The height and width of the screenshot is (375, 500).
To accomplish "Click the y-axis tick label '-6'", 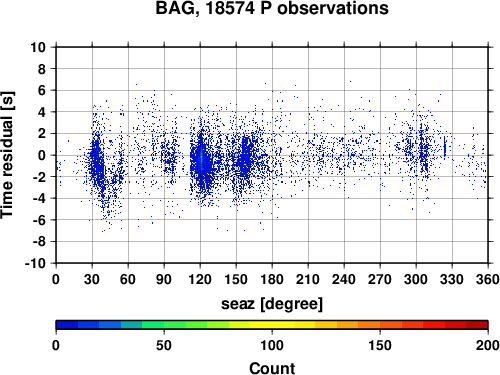I will 39,220.
